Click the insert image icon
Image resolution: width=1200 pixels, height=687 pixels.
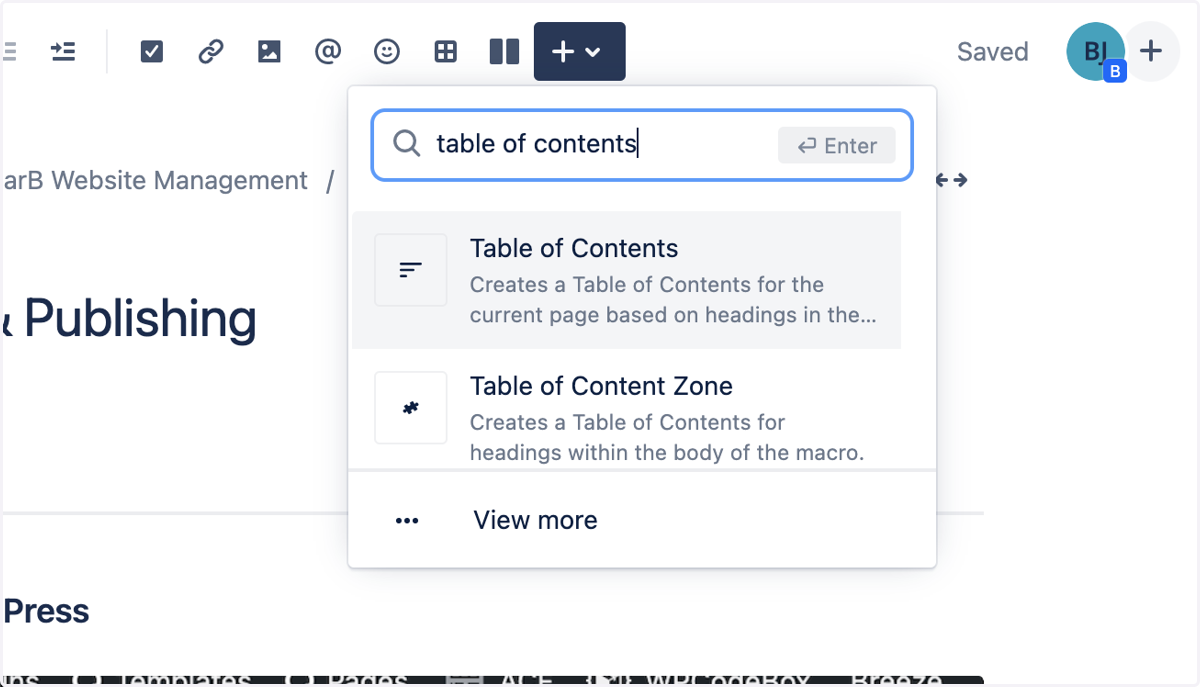269,51
